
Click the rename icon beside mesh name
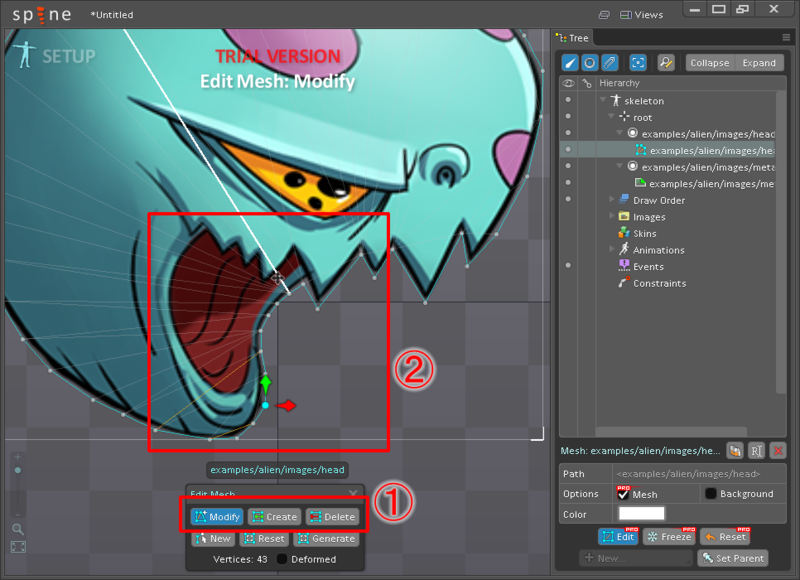click(x=756, y=450)
